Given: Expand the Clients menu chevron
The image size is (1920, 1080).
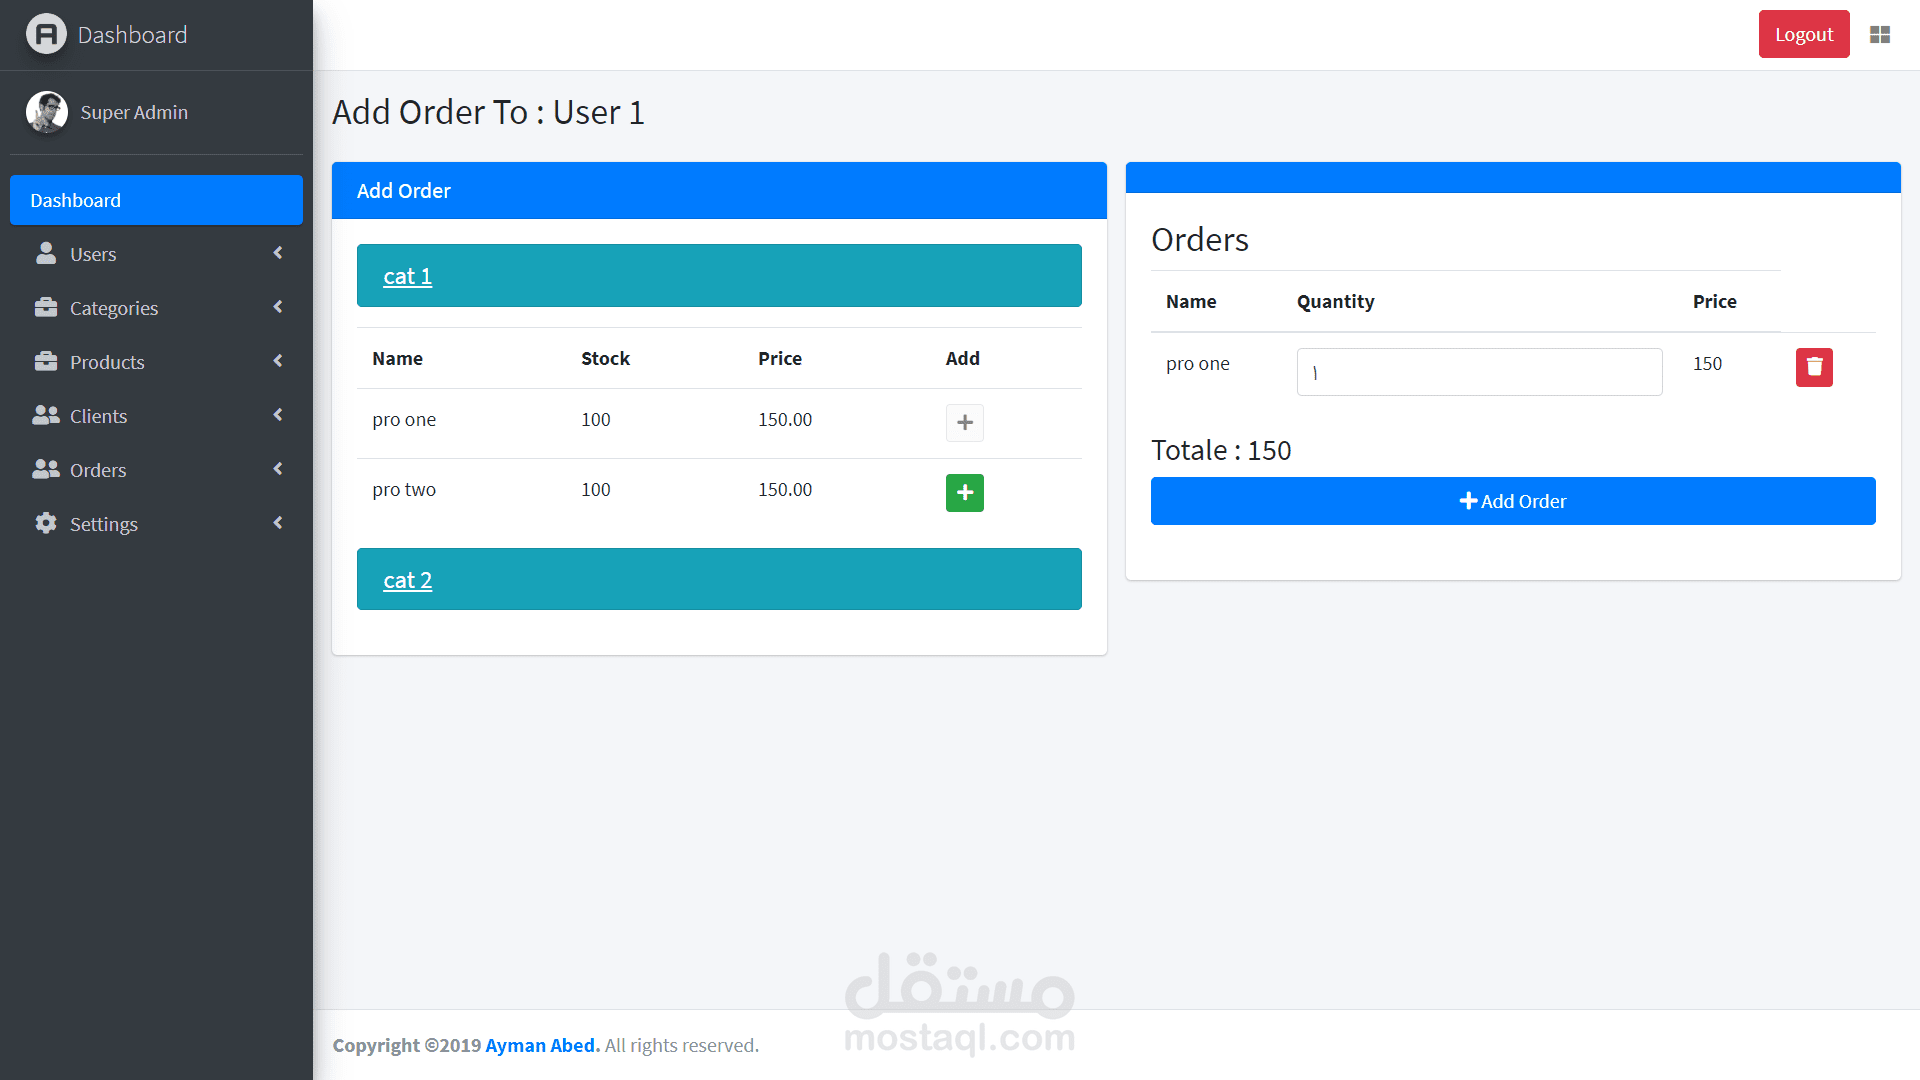Looking at the screenshot, I should click(x=278, y=415).
